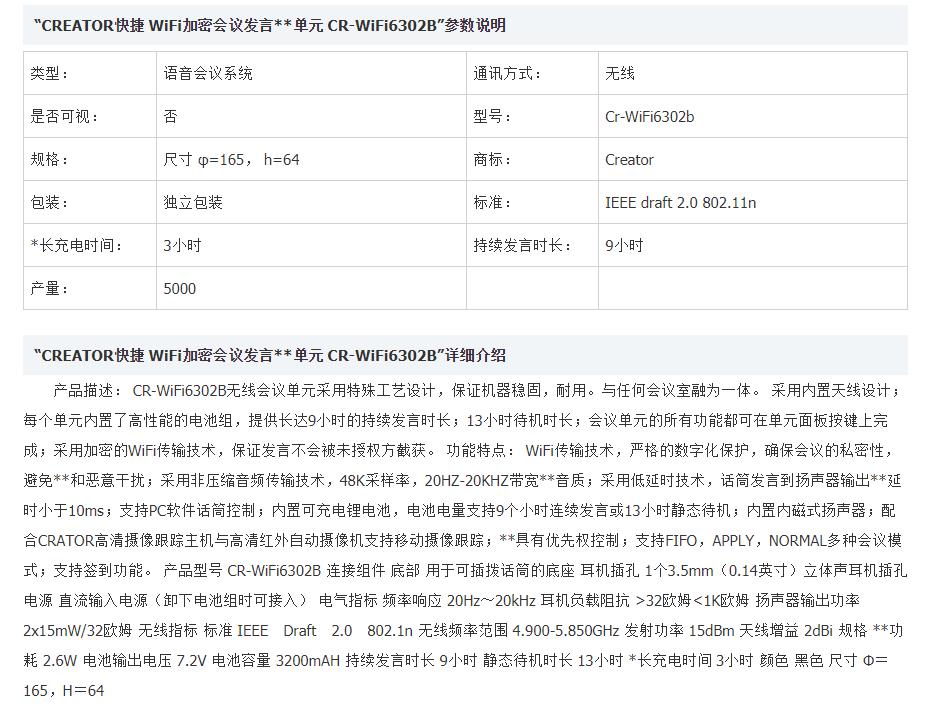Click the 独立包装 packaging value
950x718 pixels.
click(x=193, y=203)
